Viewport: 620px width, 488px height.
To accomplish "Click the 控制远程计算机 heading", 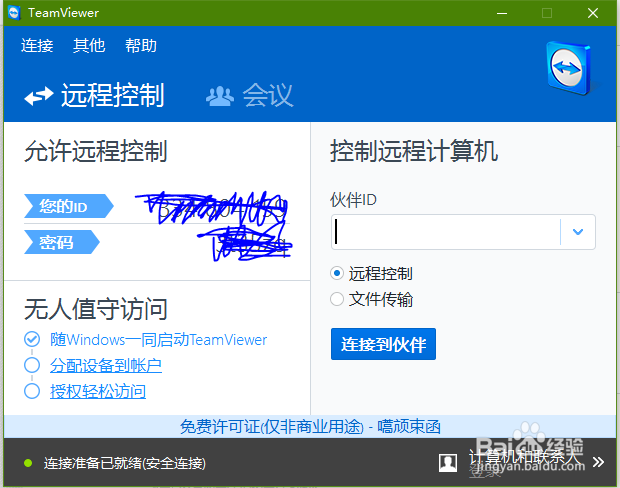I will [414, 151].
